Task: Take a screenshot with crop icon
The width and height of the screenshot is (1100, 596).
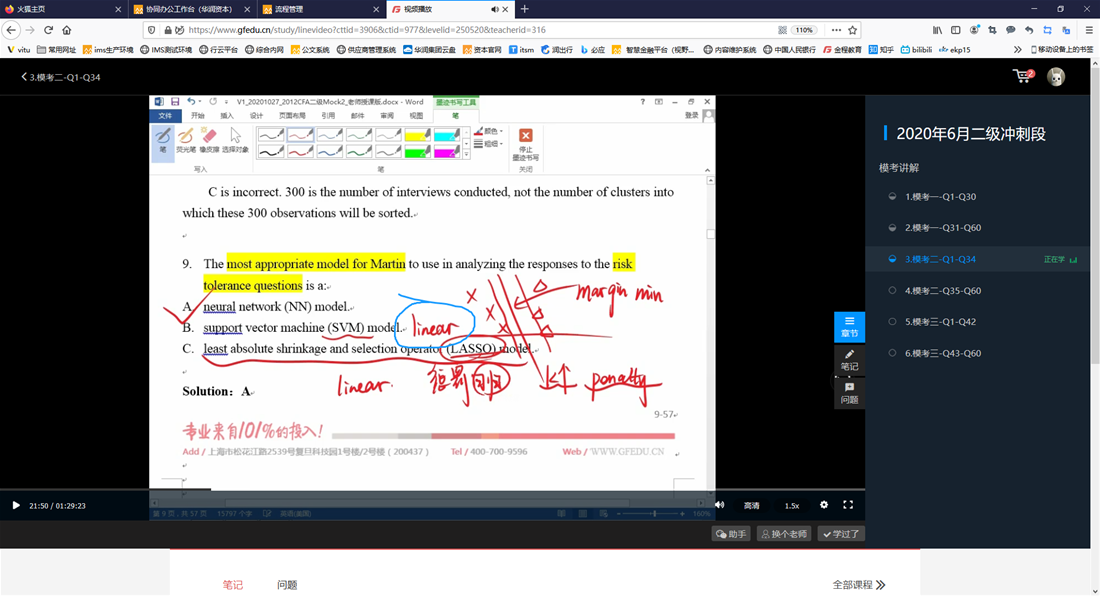Action: (x=992, y=30)
